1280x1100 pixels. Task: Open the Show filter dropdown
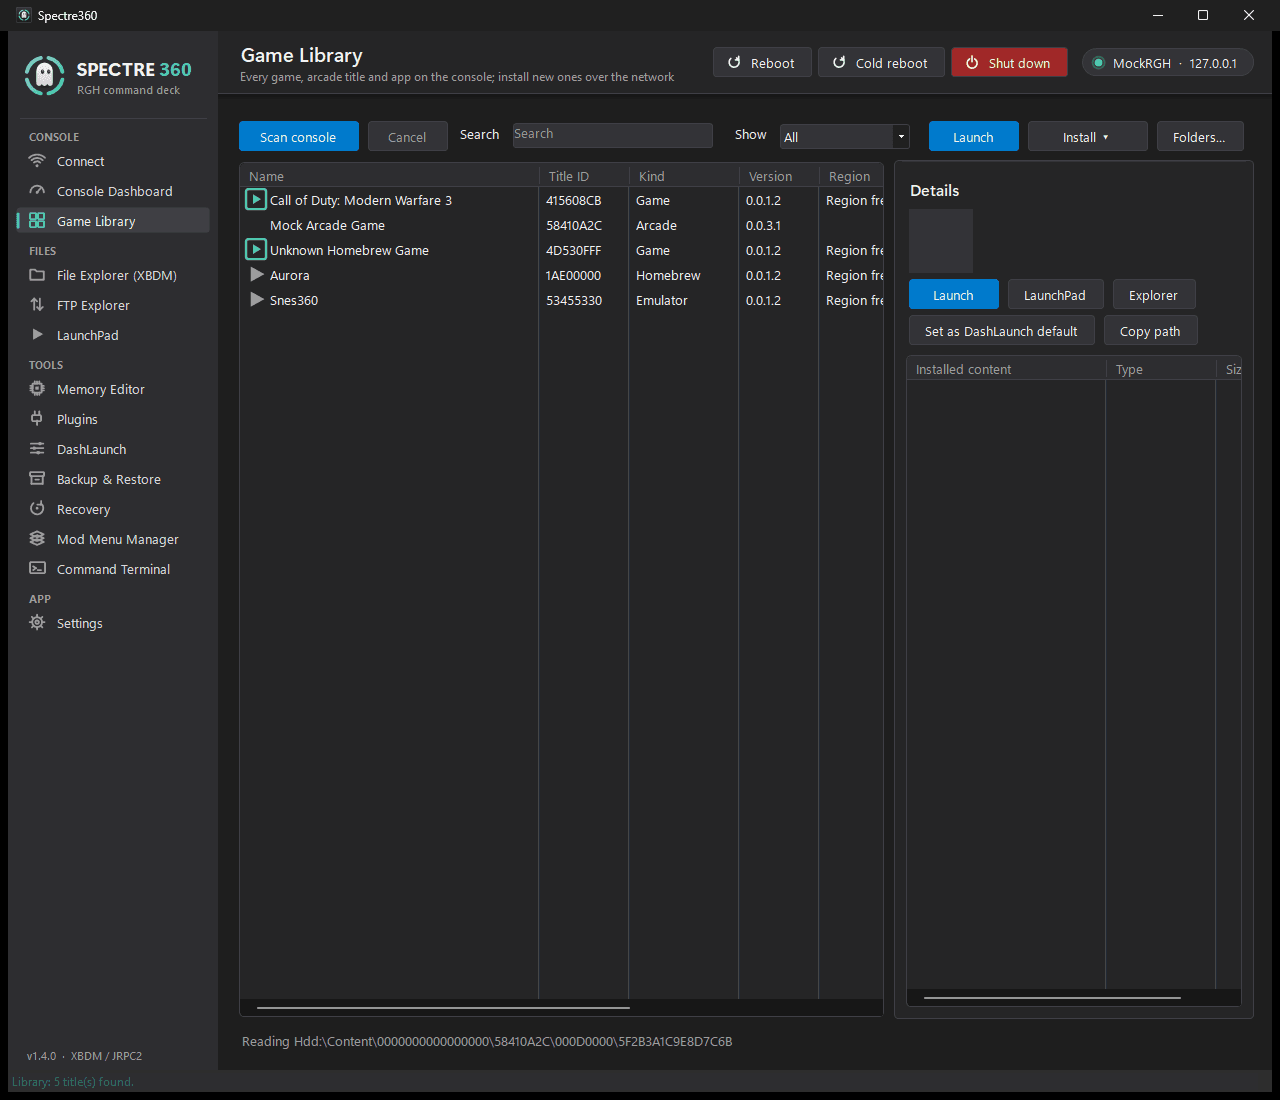point(845,137)
